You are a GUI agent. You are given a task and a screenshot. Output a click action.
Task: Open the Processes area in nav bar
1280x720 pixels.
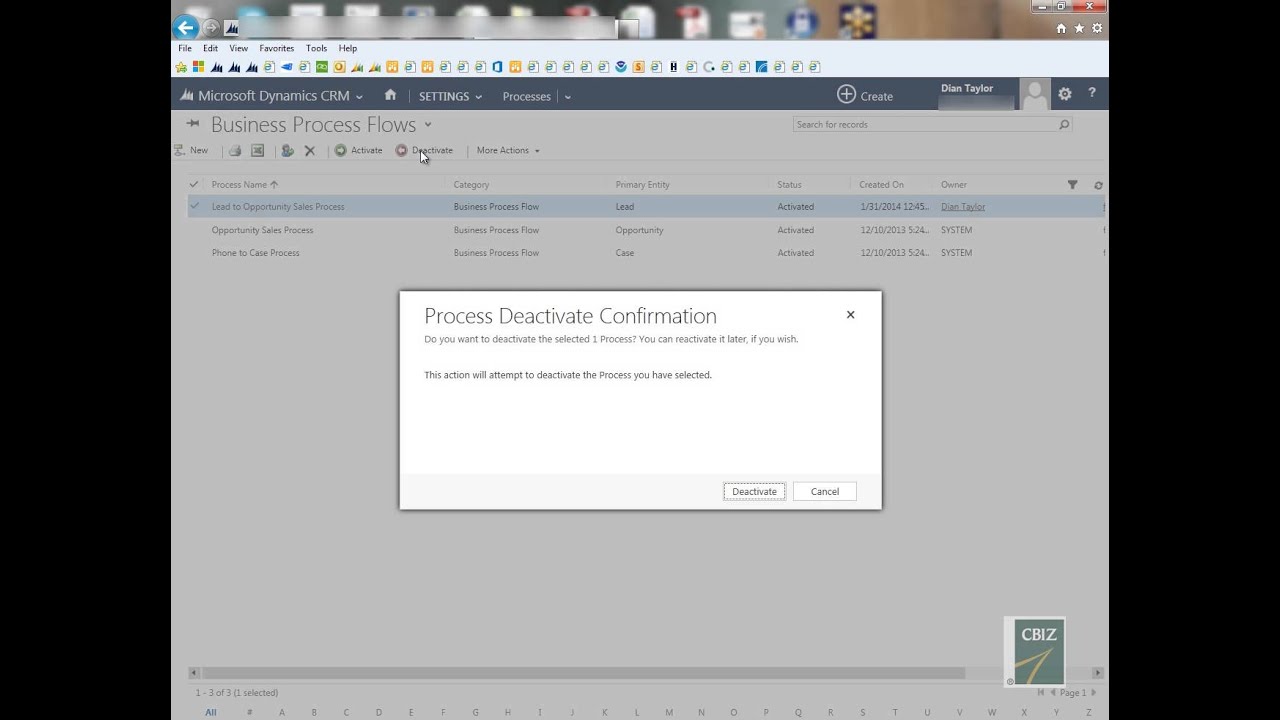527,96
